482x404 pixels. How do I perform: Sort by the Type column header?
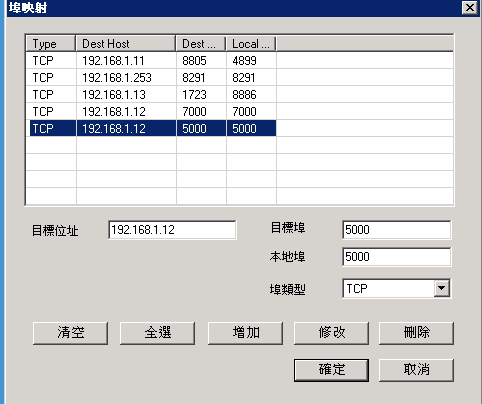pos(51,44)
